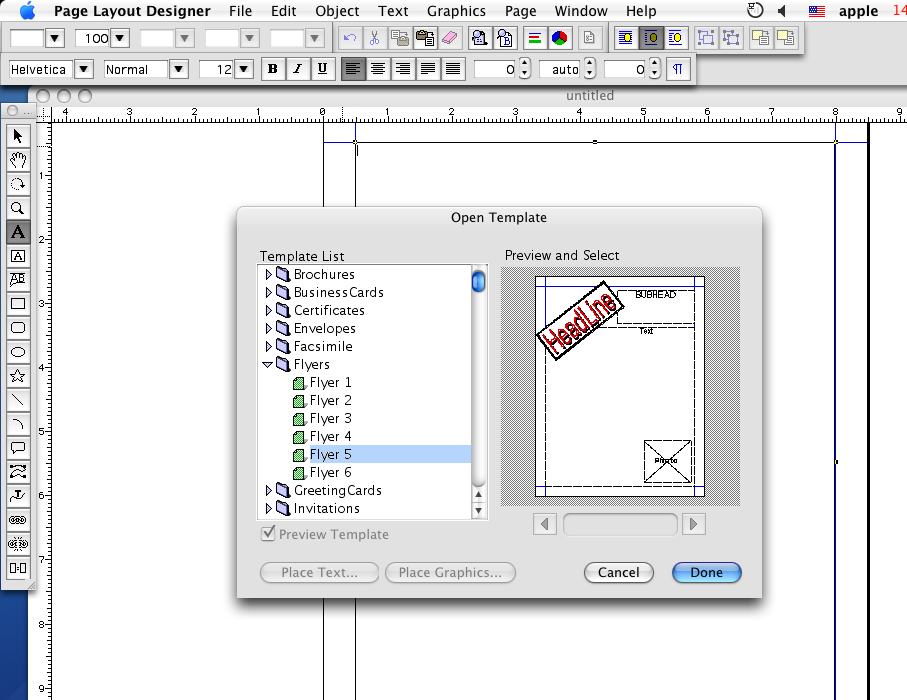Expand the Brochures template folder
907x700 pixels.
pos(267,274)
